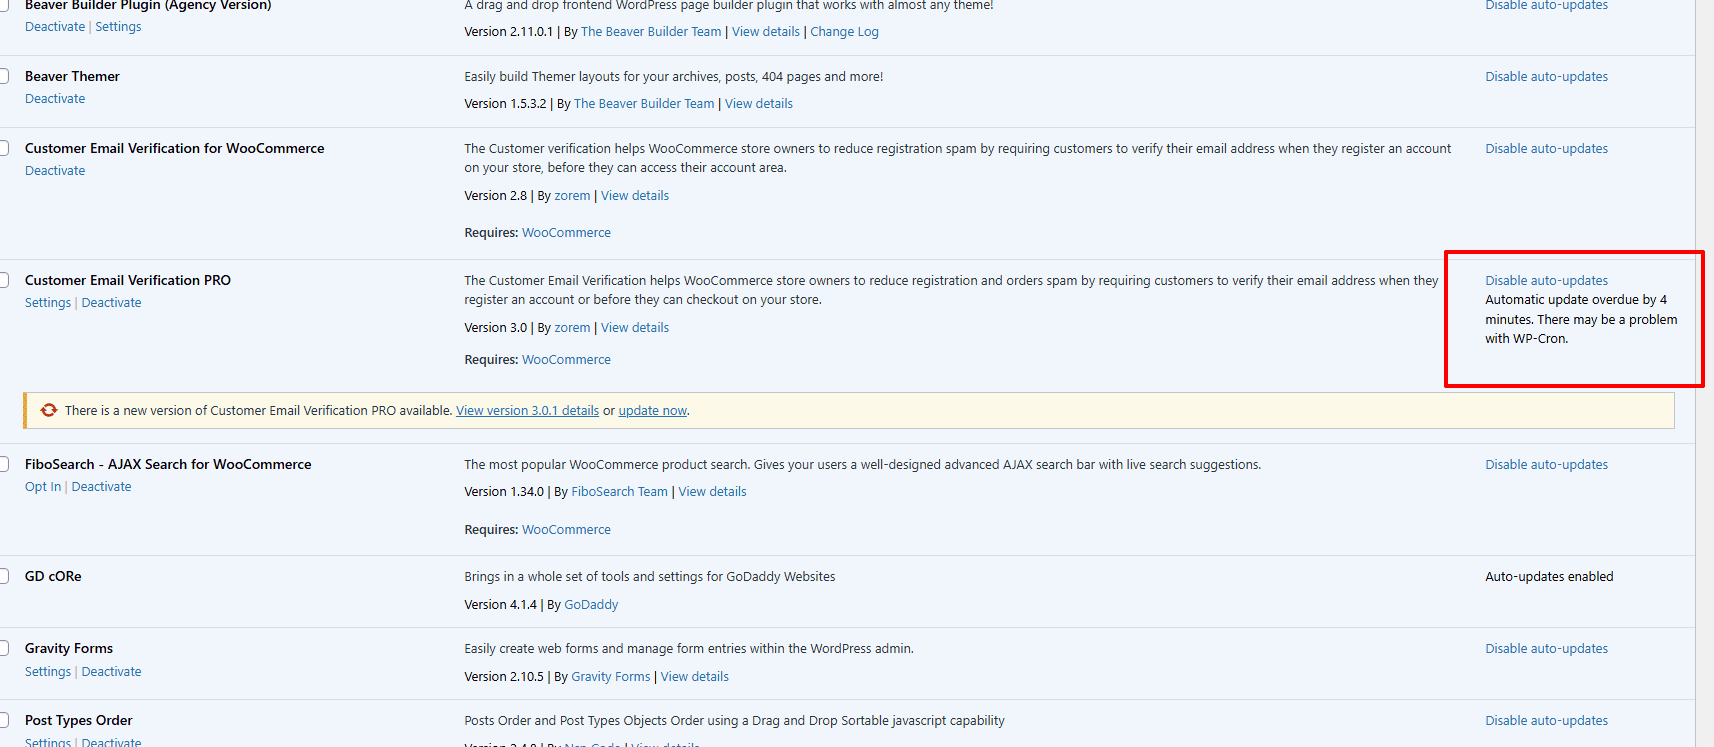
Task: Open Settings for Beaver Builder Plugin
Action: [x=118, y=27]
